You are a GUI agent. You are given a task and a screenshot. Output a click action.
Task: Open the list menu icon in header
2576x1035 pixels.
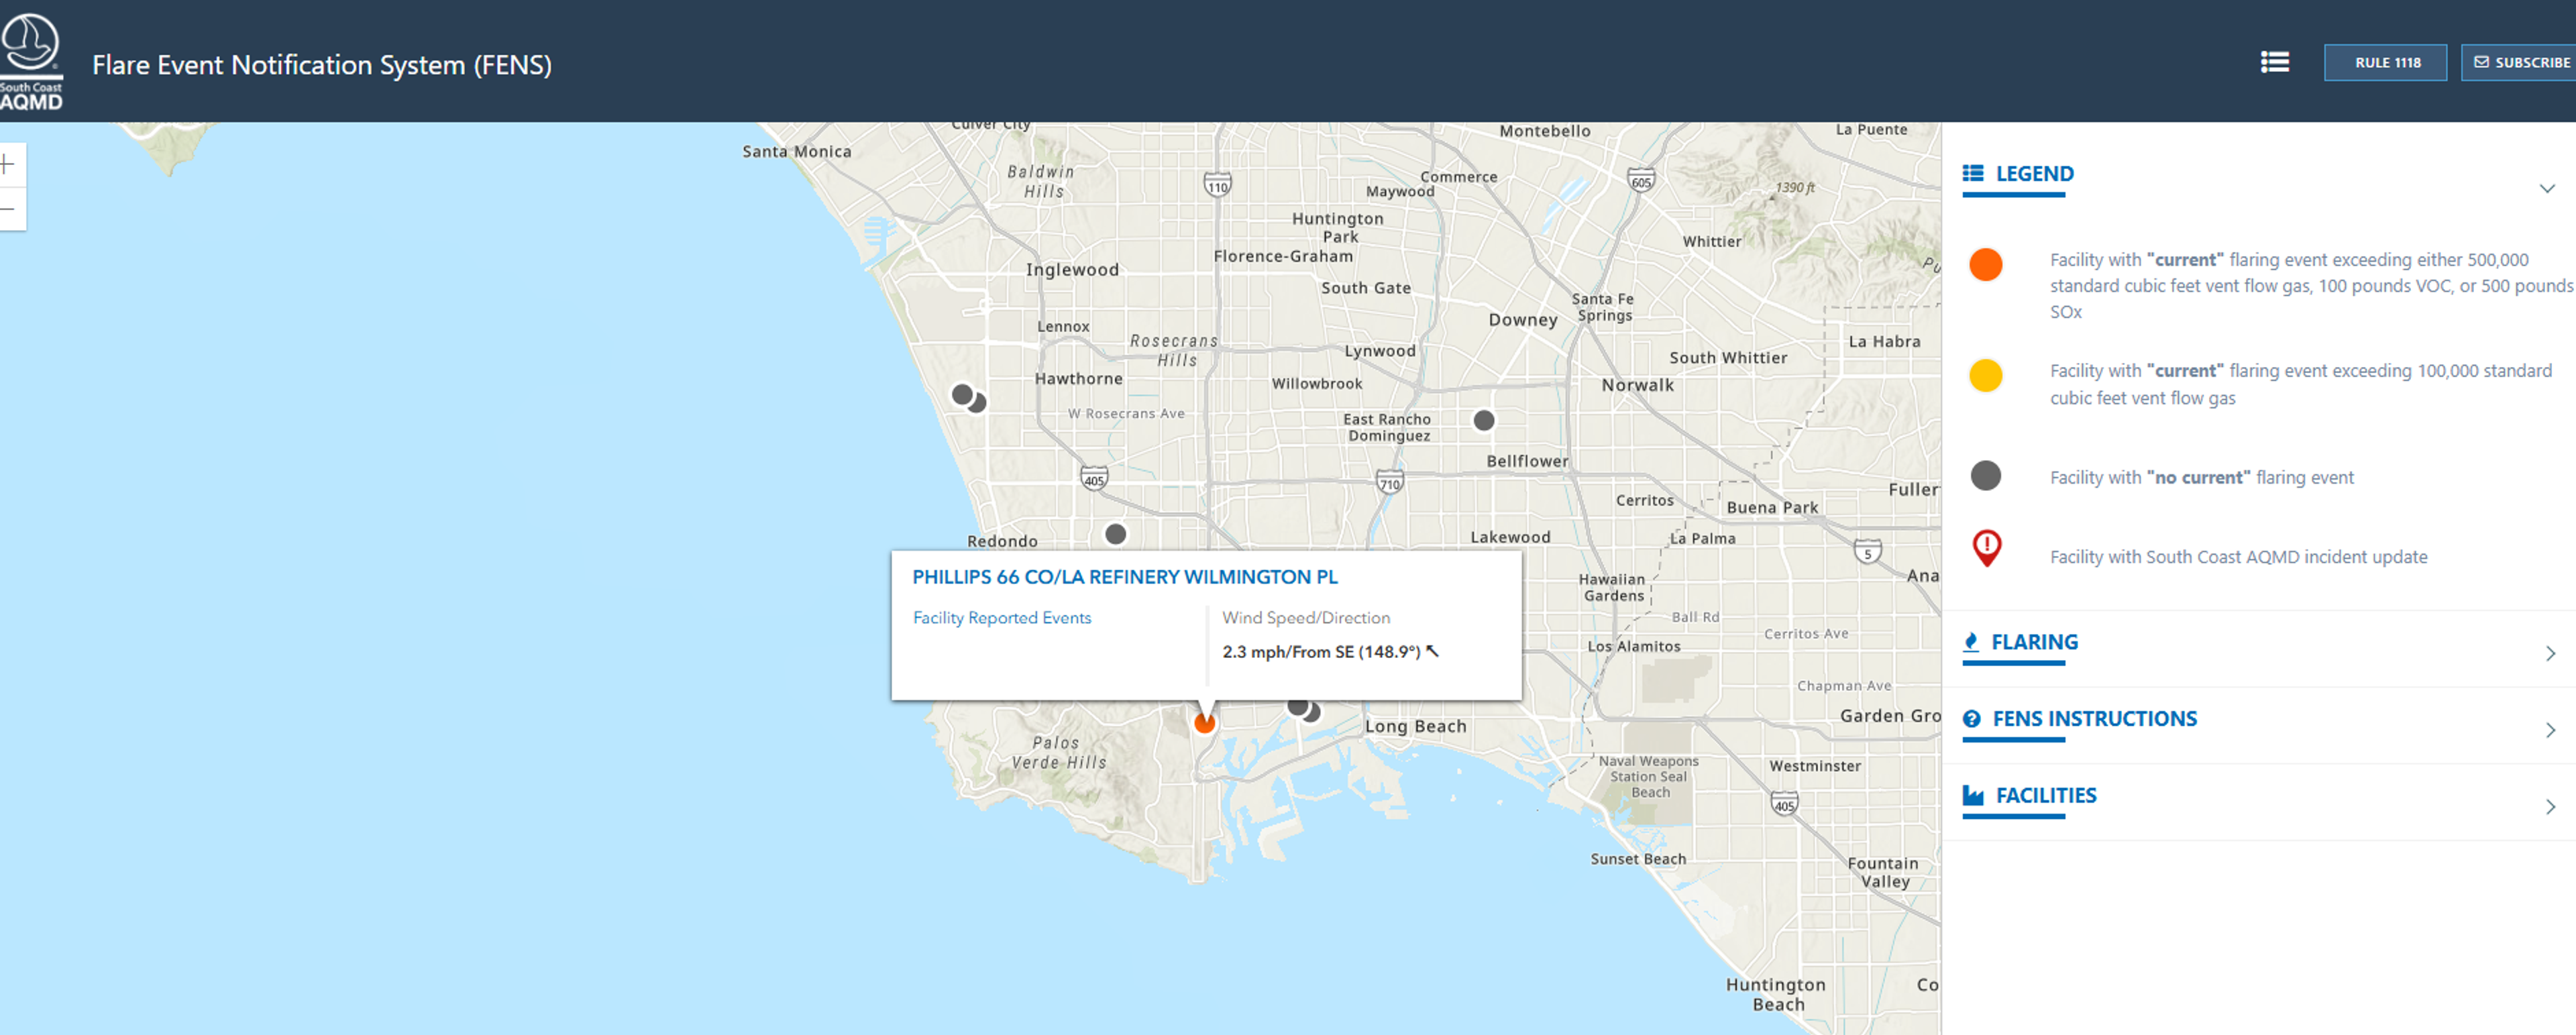pyautogui.click(x=2275, y=62)
